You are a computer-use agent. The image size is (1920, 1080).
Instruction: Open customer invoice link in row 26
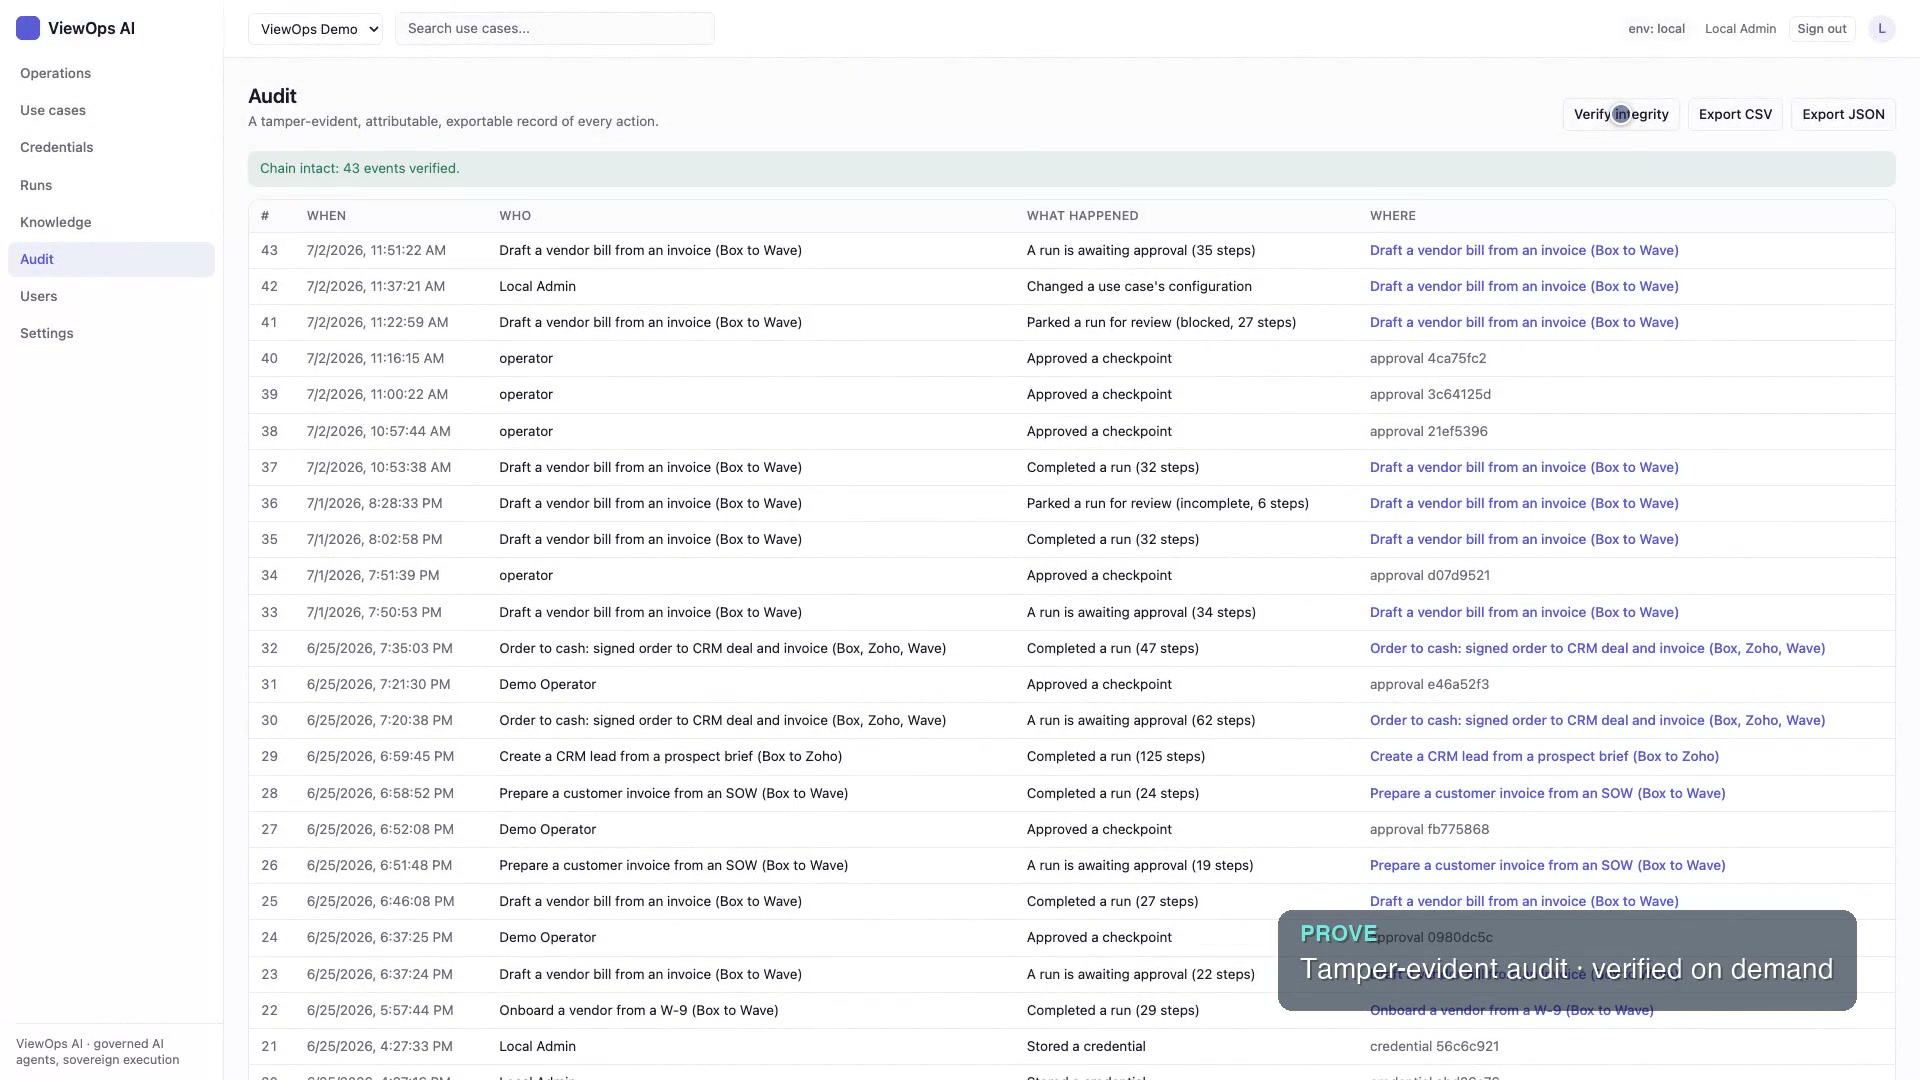point(1547,865)
